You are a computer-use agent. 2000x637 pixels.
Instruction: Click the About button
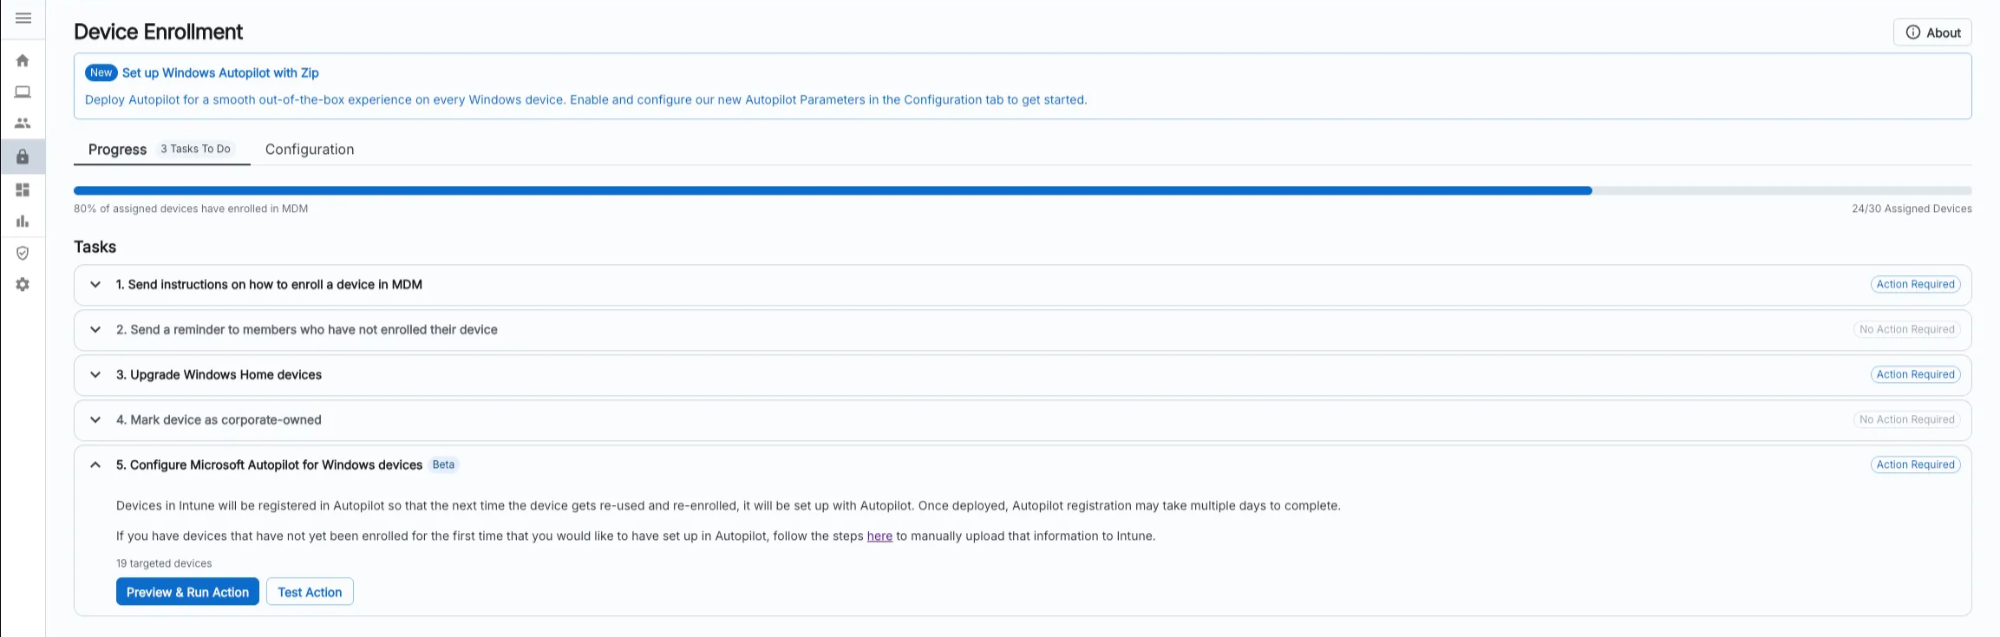pyautogui.click(x=1932, y=32)
